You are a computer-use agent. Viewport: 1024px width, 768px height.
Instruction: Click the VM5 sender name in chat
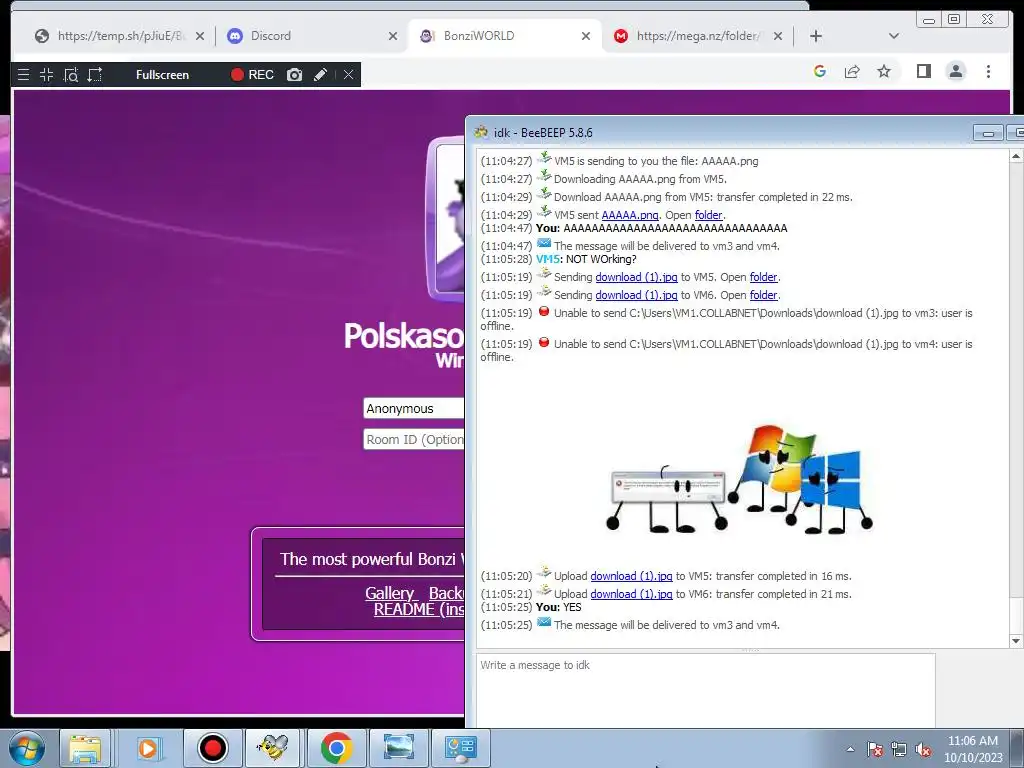coord(547,259)
